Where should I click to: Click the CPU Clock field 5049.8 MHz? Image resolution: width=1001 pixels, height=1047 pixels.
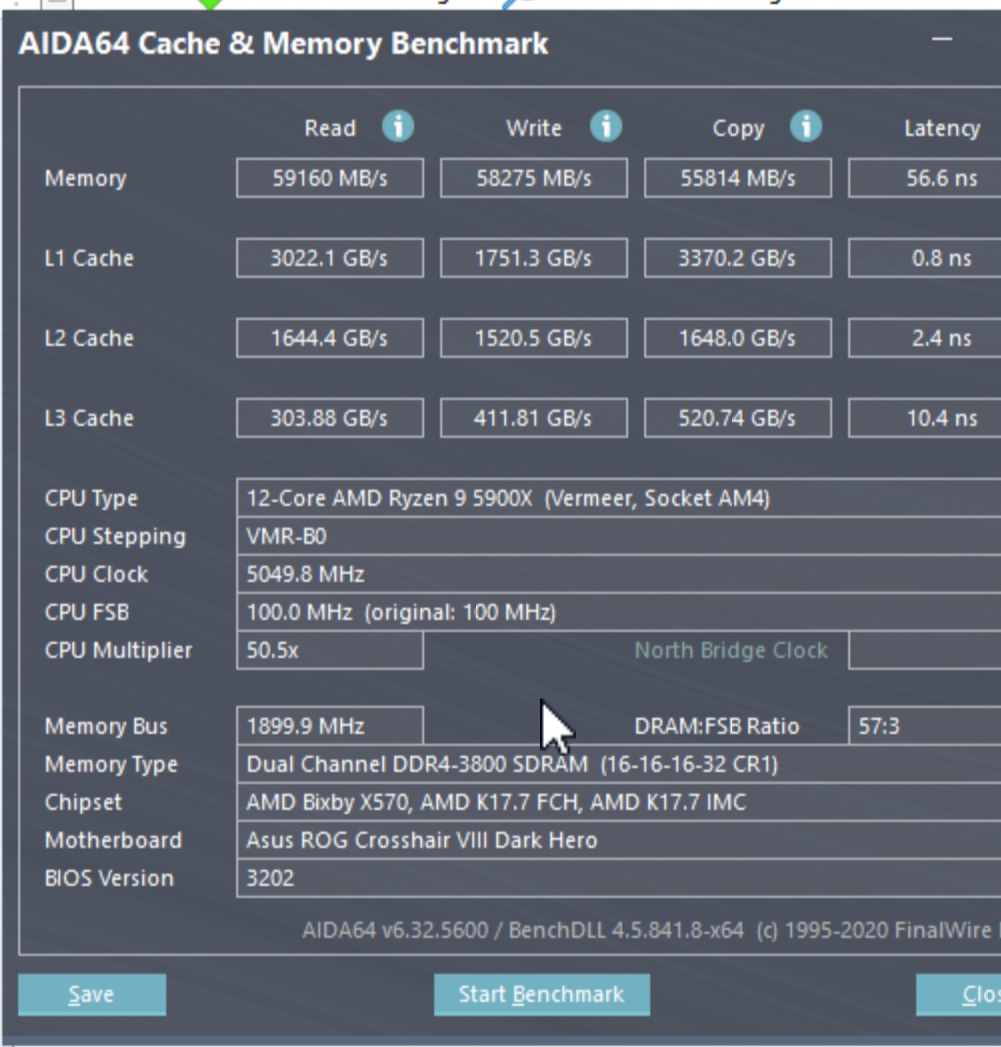[619, 574]
